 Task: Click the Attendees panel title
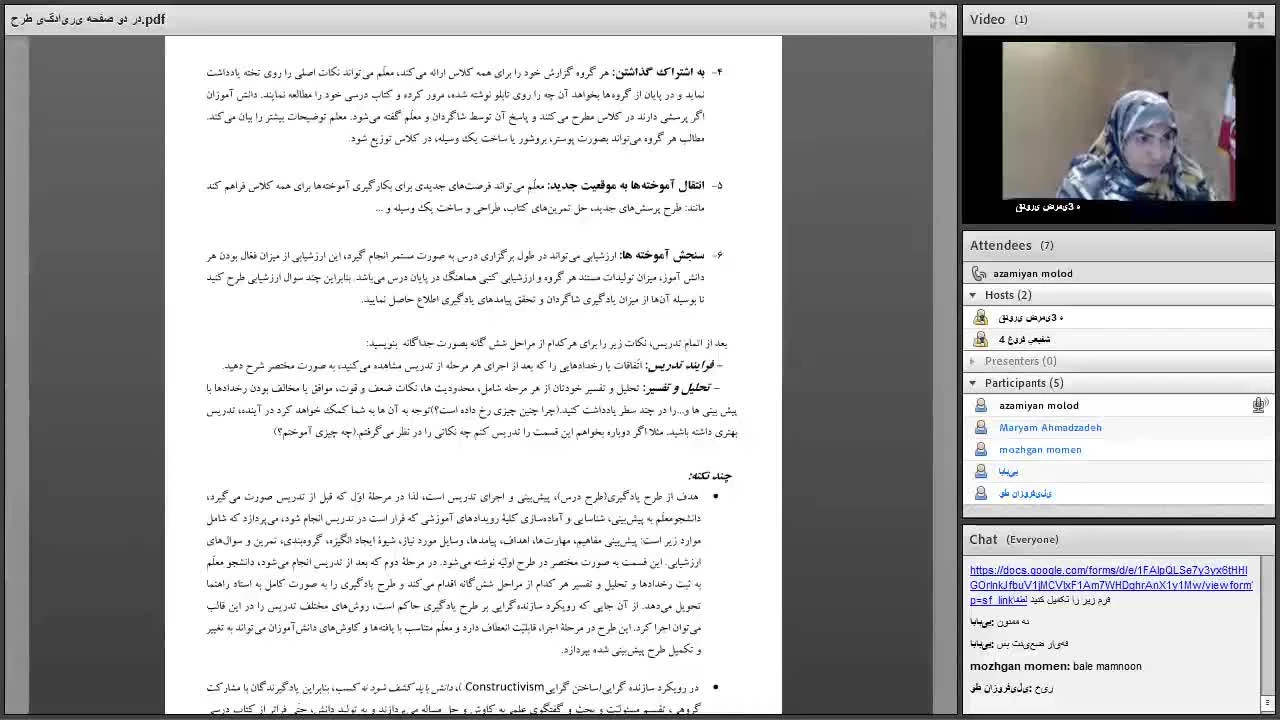tap(1000, 245)
